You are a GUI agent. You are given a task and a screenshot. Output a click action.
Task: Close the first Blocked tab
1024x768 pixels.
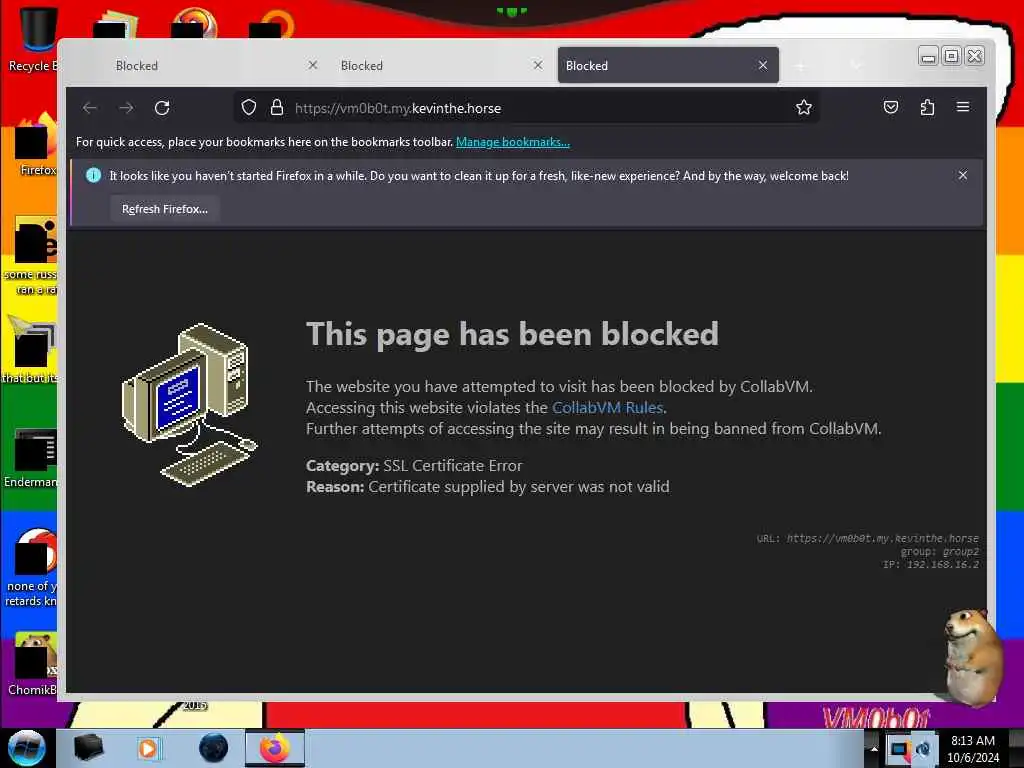313,65
